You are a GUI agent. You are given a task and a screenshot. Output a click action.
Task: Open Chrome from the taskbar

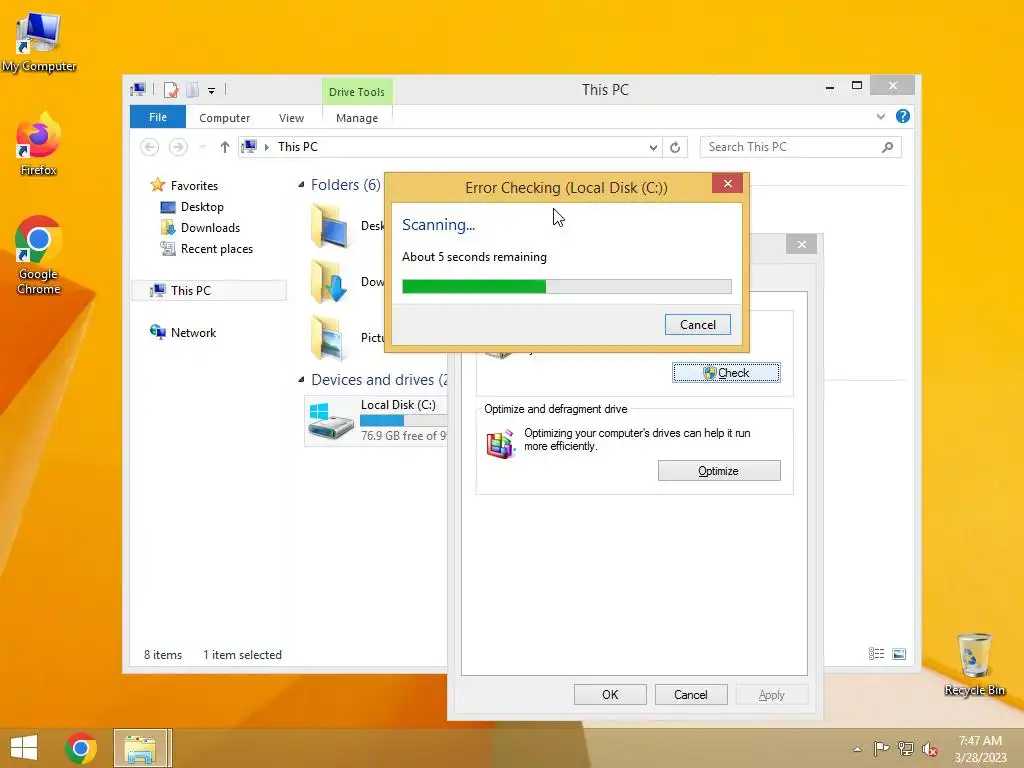[x=81, y=748]
